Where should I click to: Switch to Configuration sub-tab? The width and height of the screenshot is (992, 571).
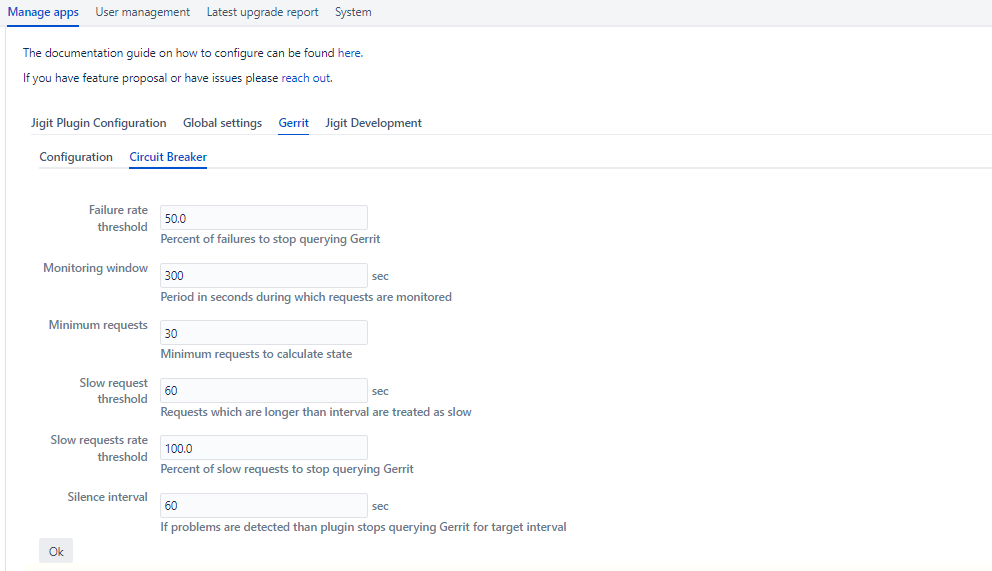76,157
